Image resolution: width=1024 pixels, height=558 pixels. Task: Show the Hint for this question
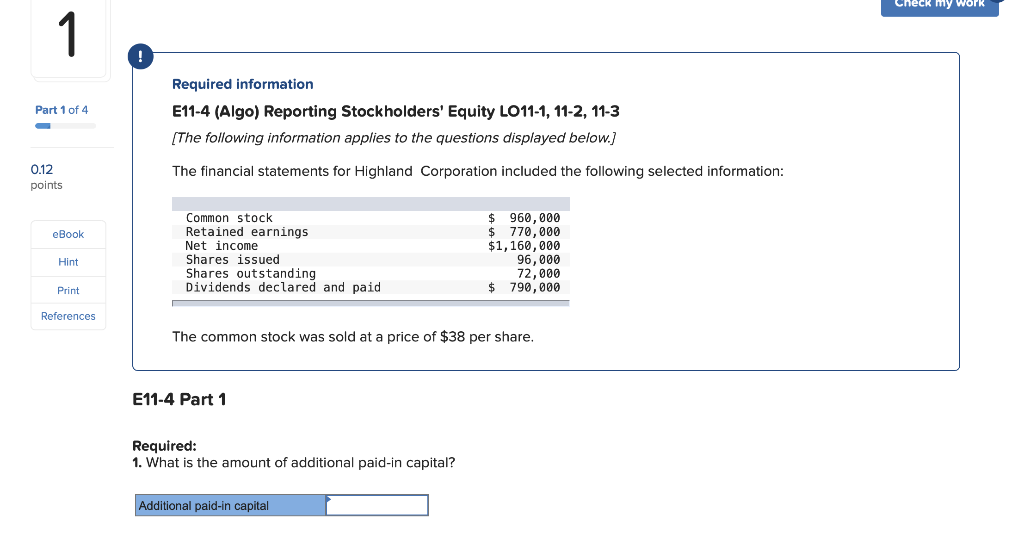[68, 262]
